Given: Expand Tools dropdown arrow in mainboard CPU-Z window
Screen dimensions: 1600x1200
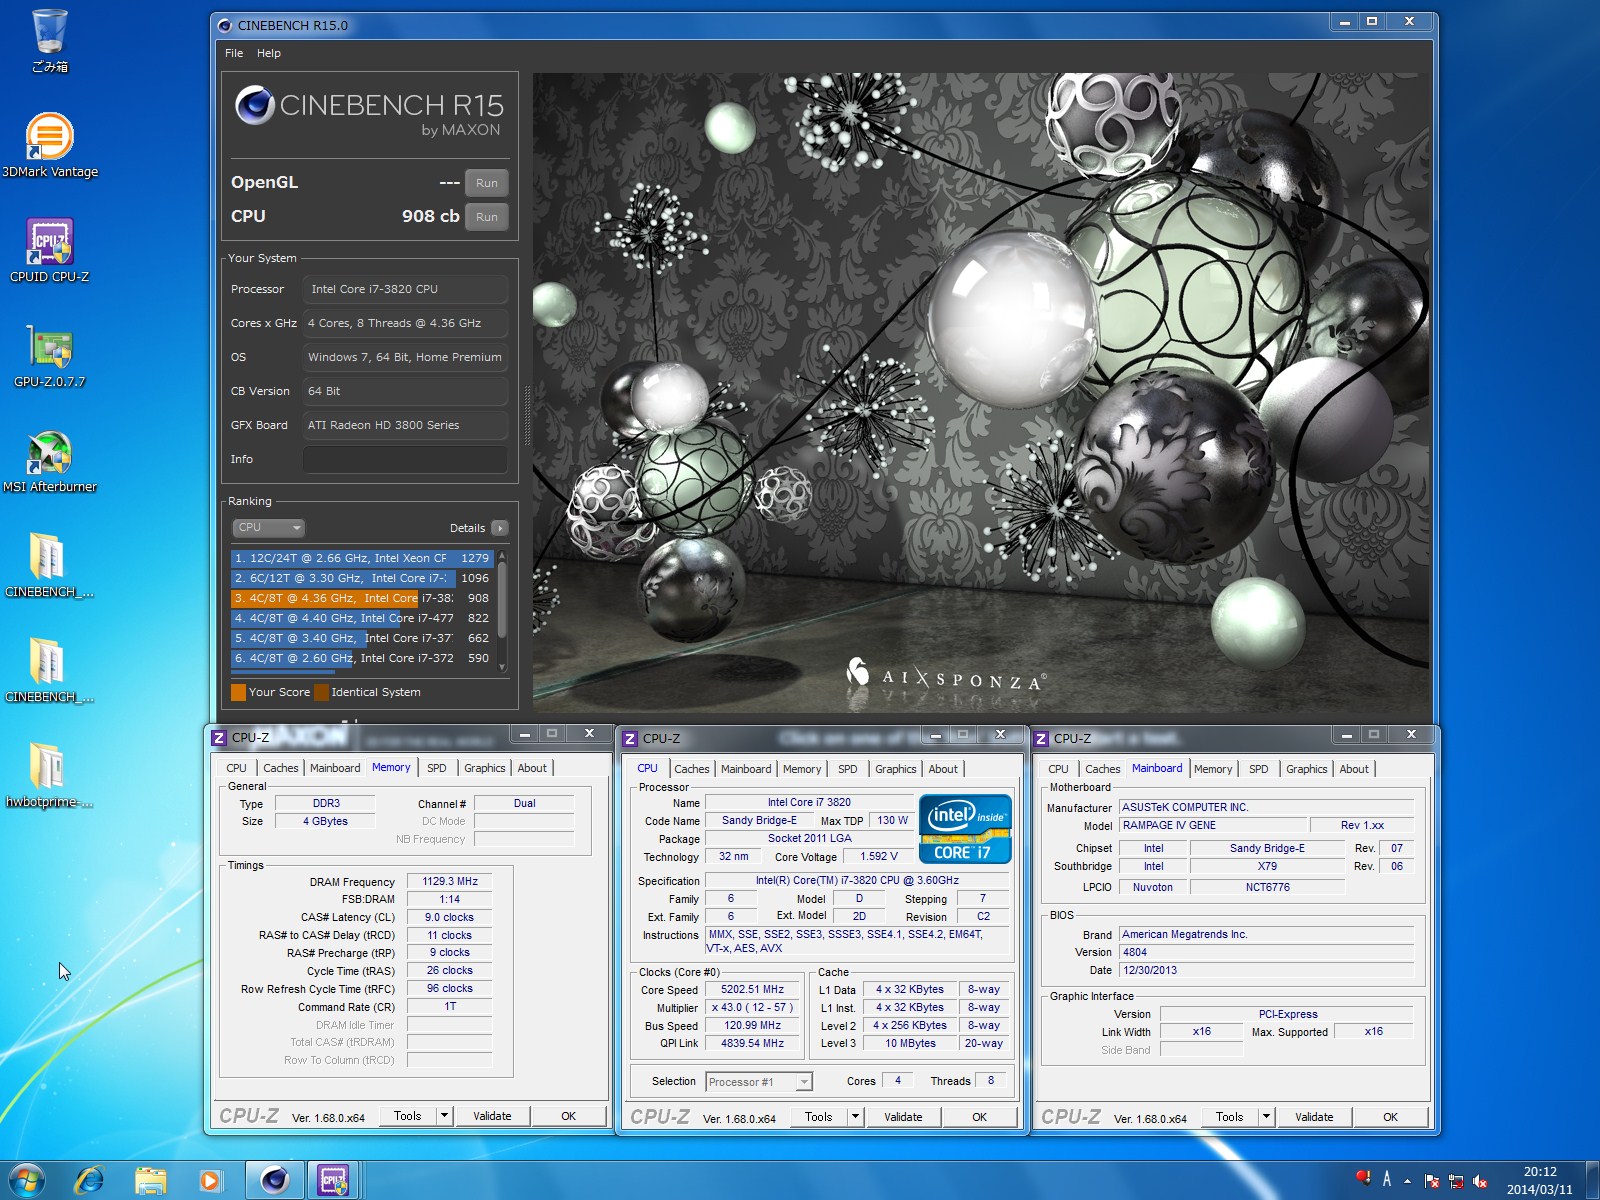Looking at the screenshot, I should (1267, 1117).
